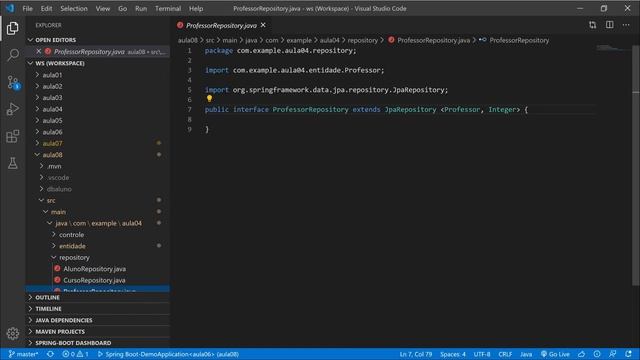
Task: Click the VS Code logo icon
Action: [x=10, y=8]
